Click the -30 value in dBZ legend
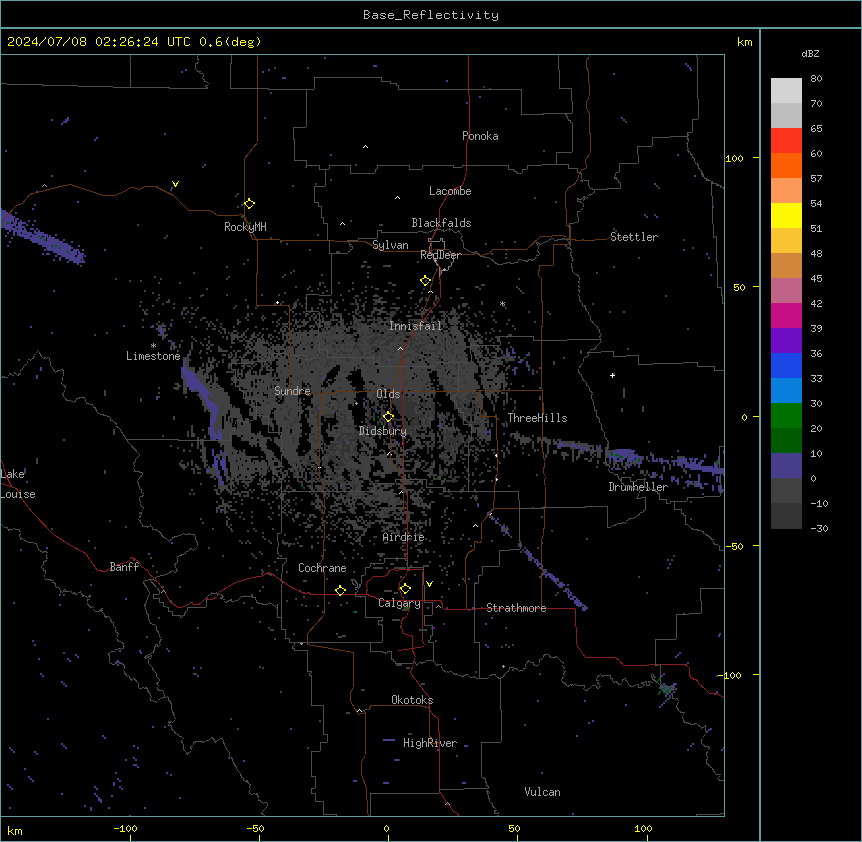Viewport: 862px width, 842px height. (x=819, y=528)
